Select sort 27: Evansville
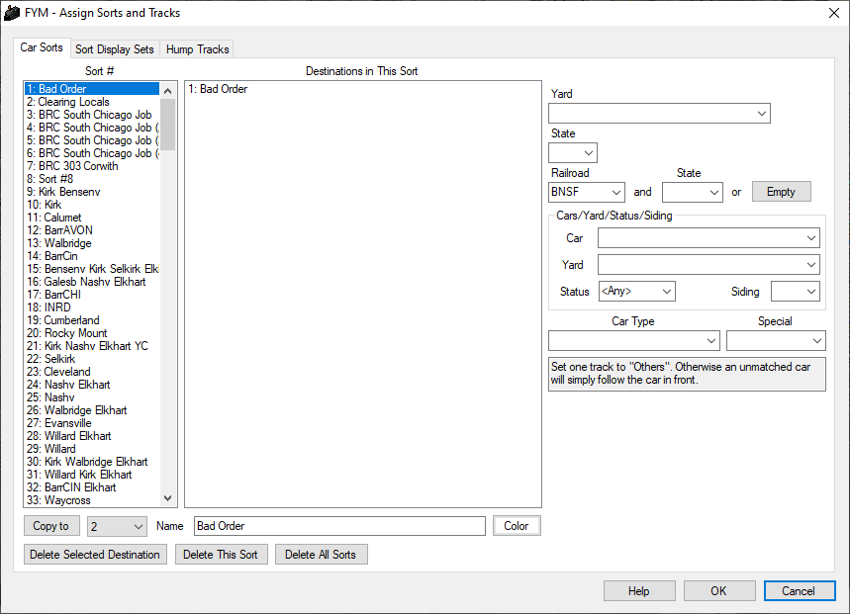The height and width of the screenshot is (614, 850). point(92,423)
